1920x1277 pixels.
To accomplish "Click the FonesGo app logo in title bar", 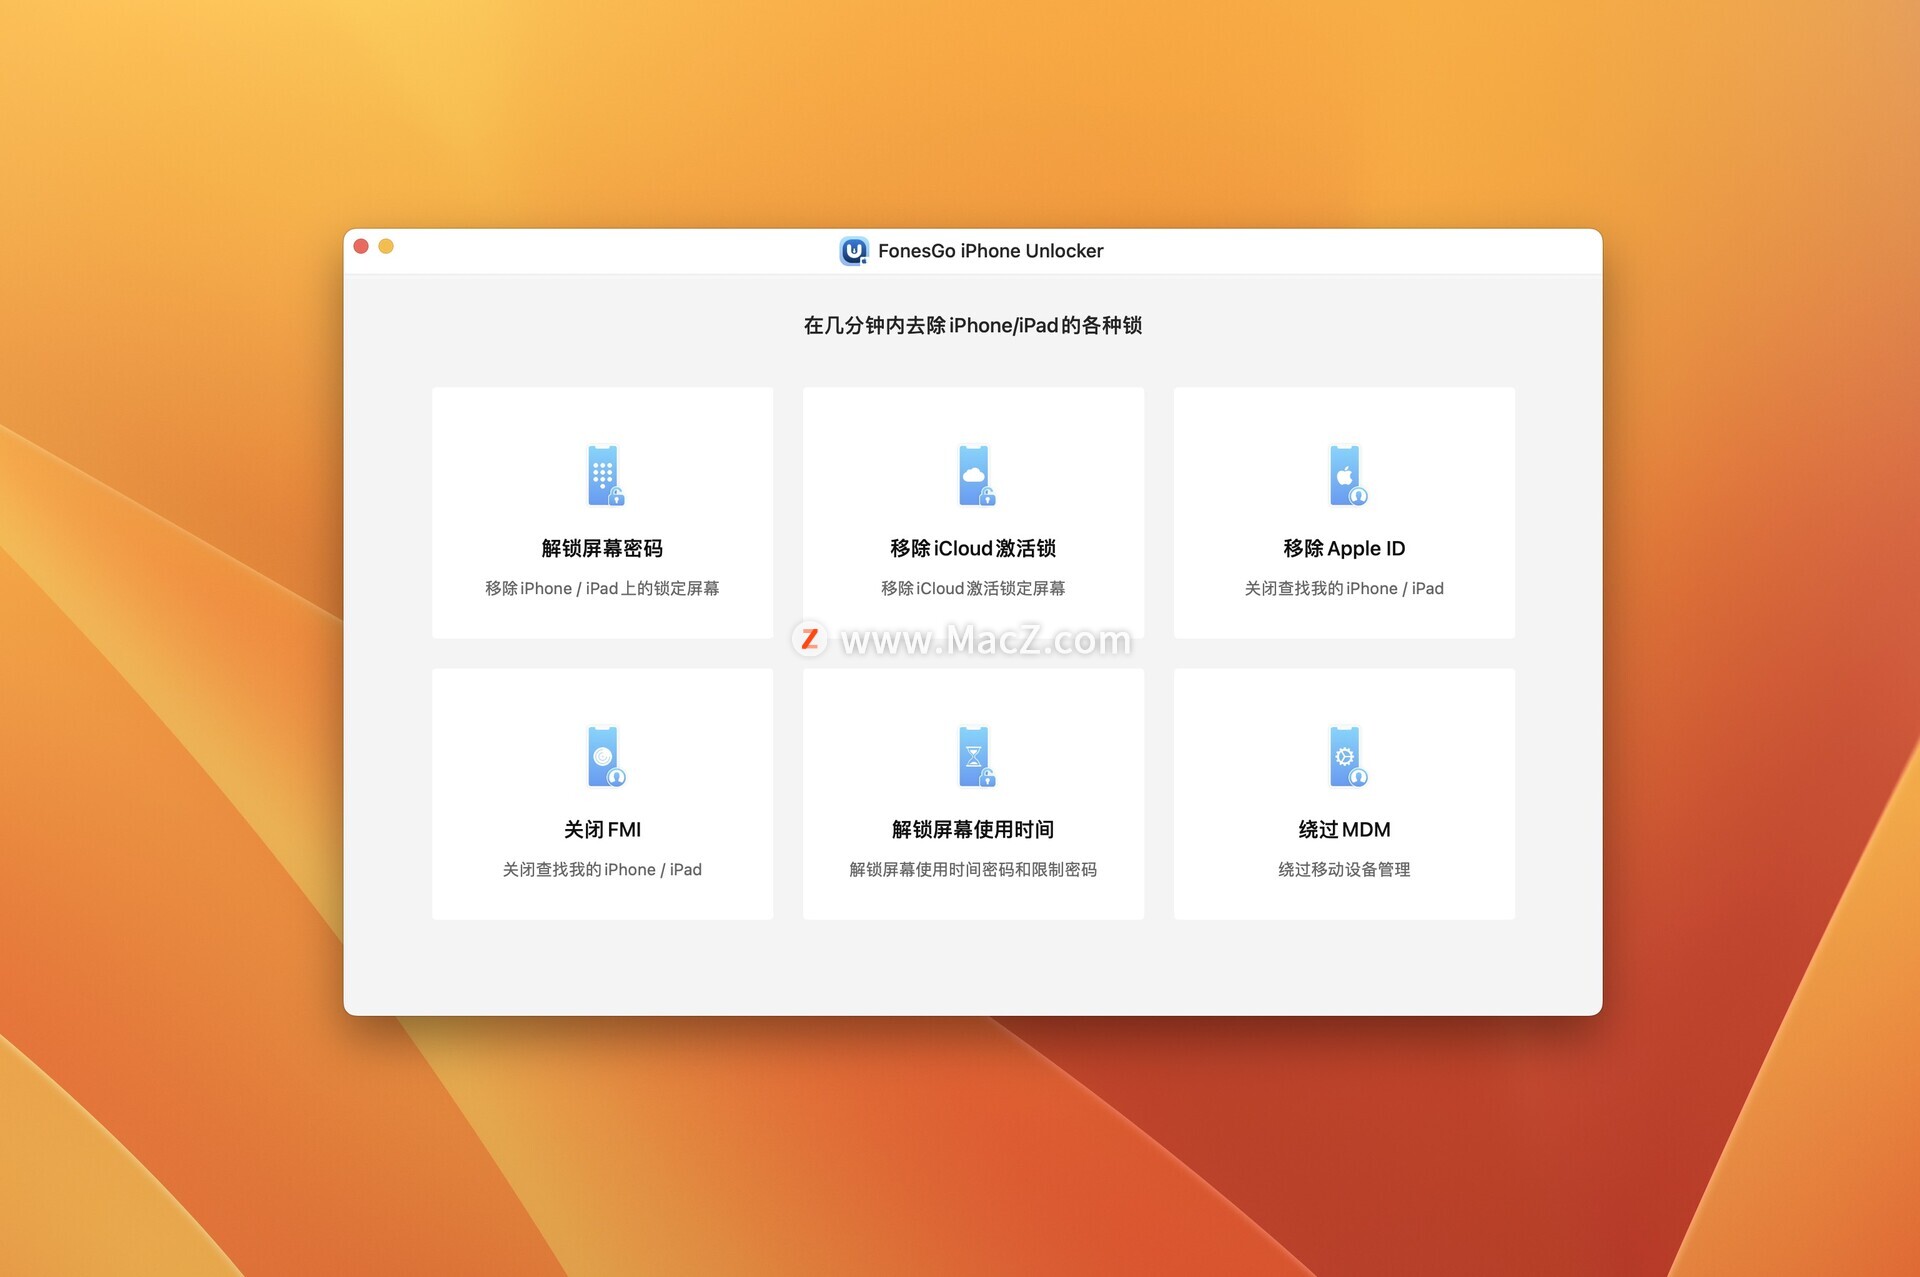I will tap(853, 251).
